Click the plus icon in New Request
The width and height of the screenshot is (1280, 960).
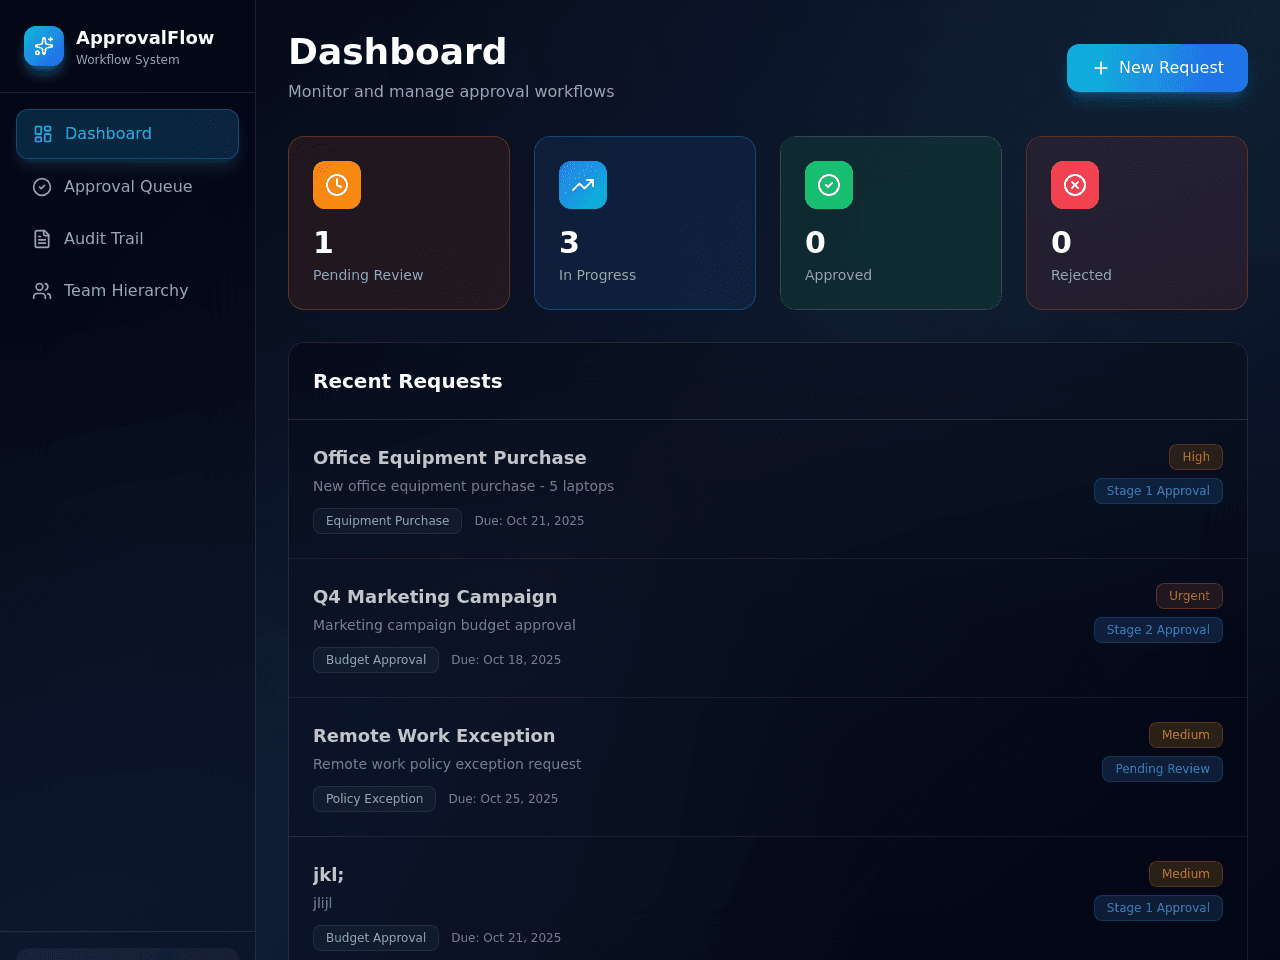tap(1101, 68)
